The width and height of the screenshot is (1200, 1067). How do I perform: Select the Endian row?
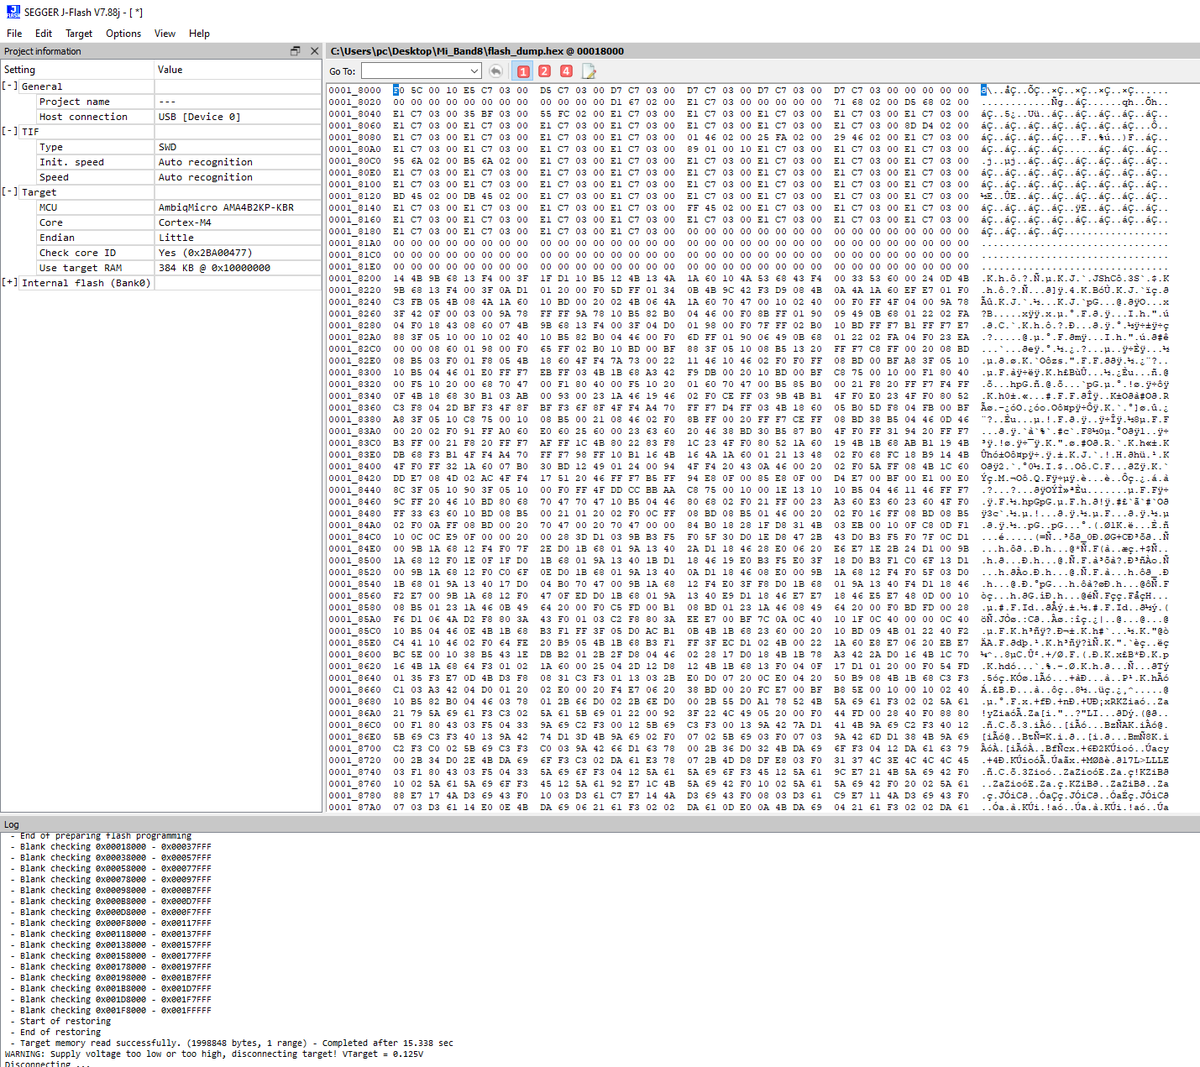160,238
